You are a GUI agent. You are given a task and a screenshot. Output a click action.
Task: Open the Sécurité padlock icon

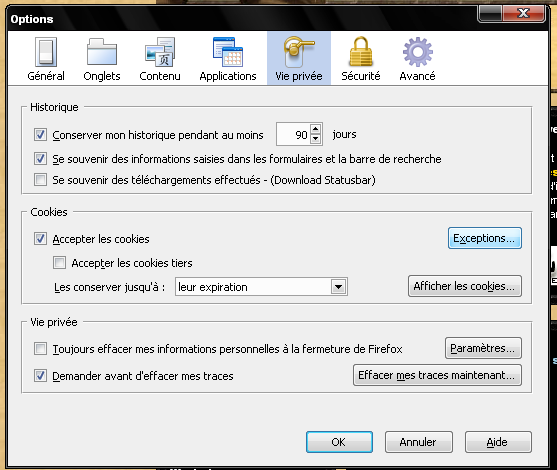(x=361, y=52)
